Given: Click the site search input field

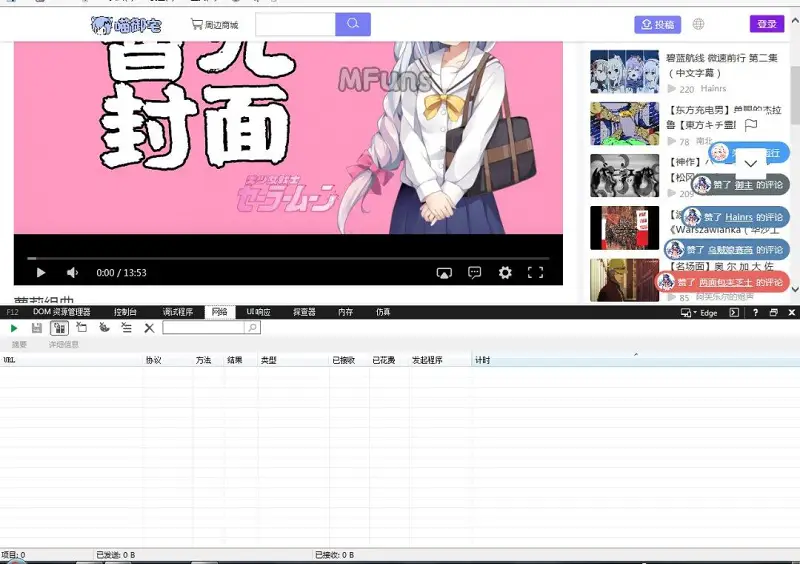Looking at the screenshot, I should tap(295, 24).
